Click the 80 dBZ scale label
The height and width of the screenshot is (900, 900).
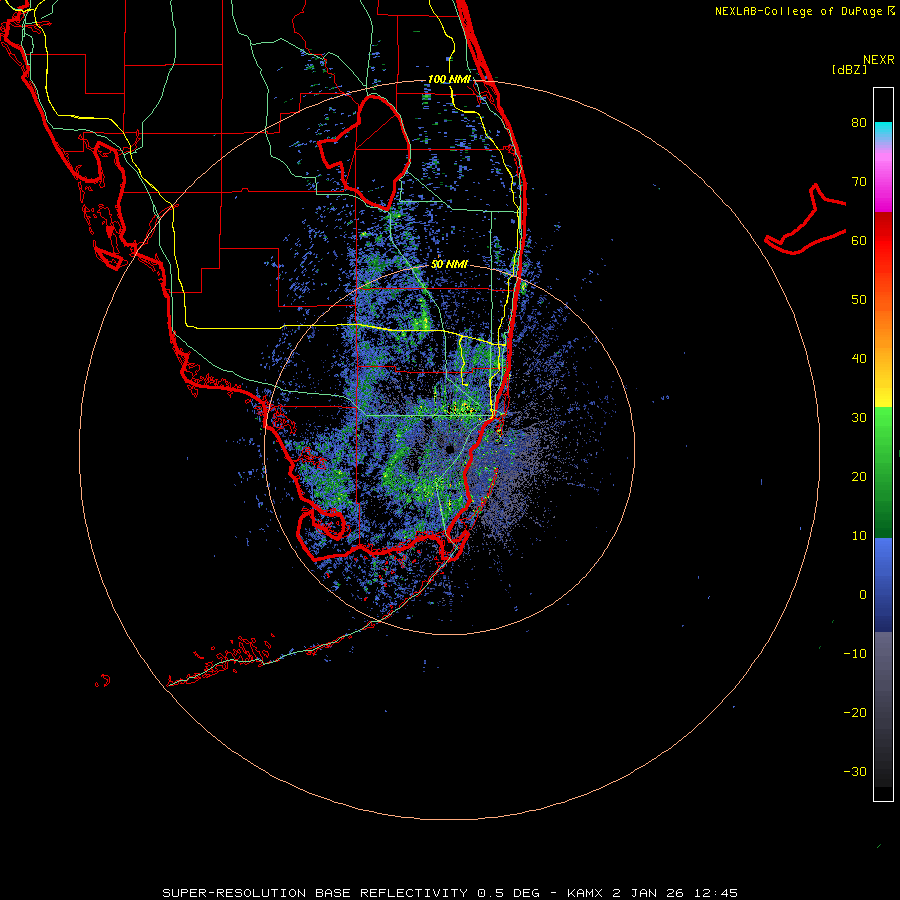(x=859, y=123)
